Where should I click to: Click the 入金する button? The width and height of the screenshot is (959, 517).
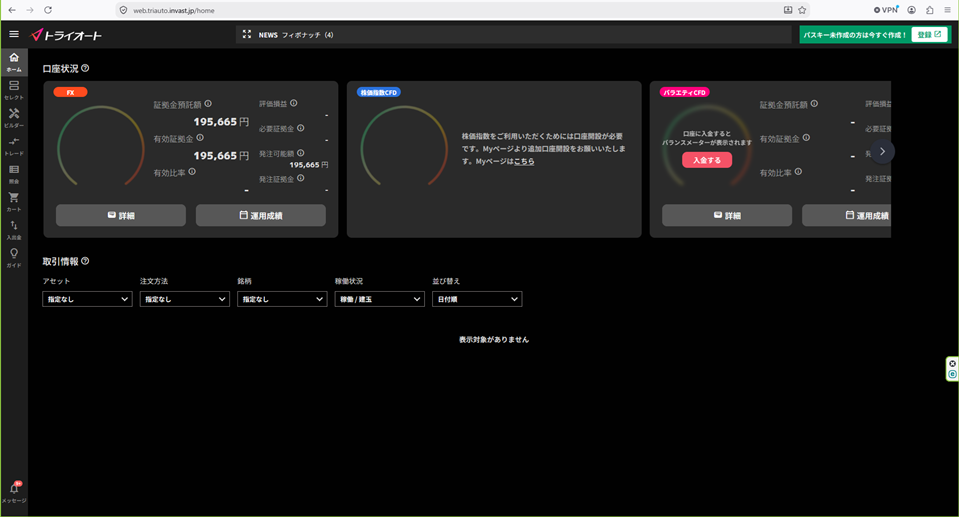pyautogui.click(x=707, y=160)
